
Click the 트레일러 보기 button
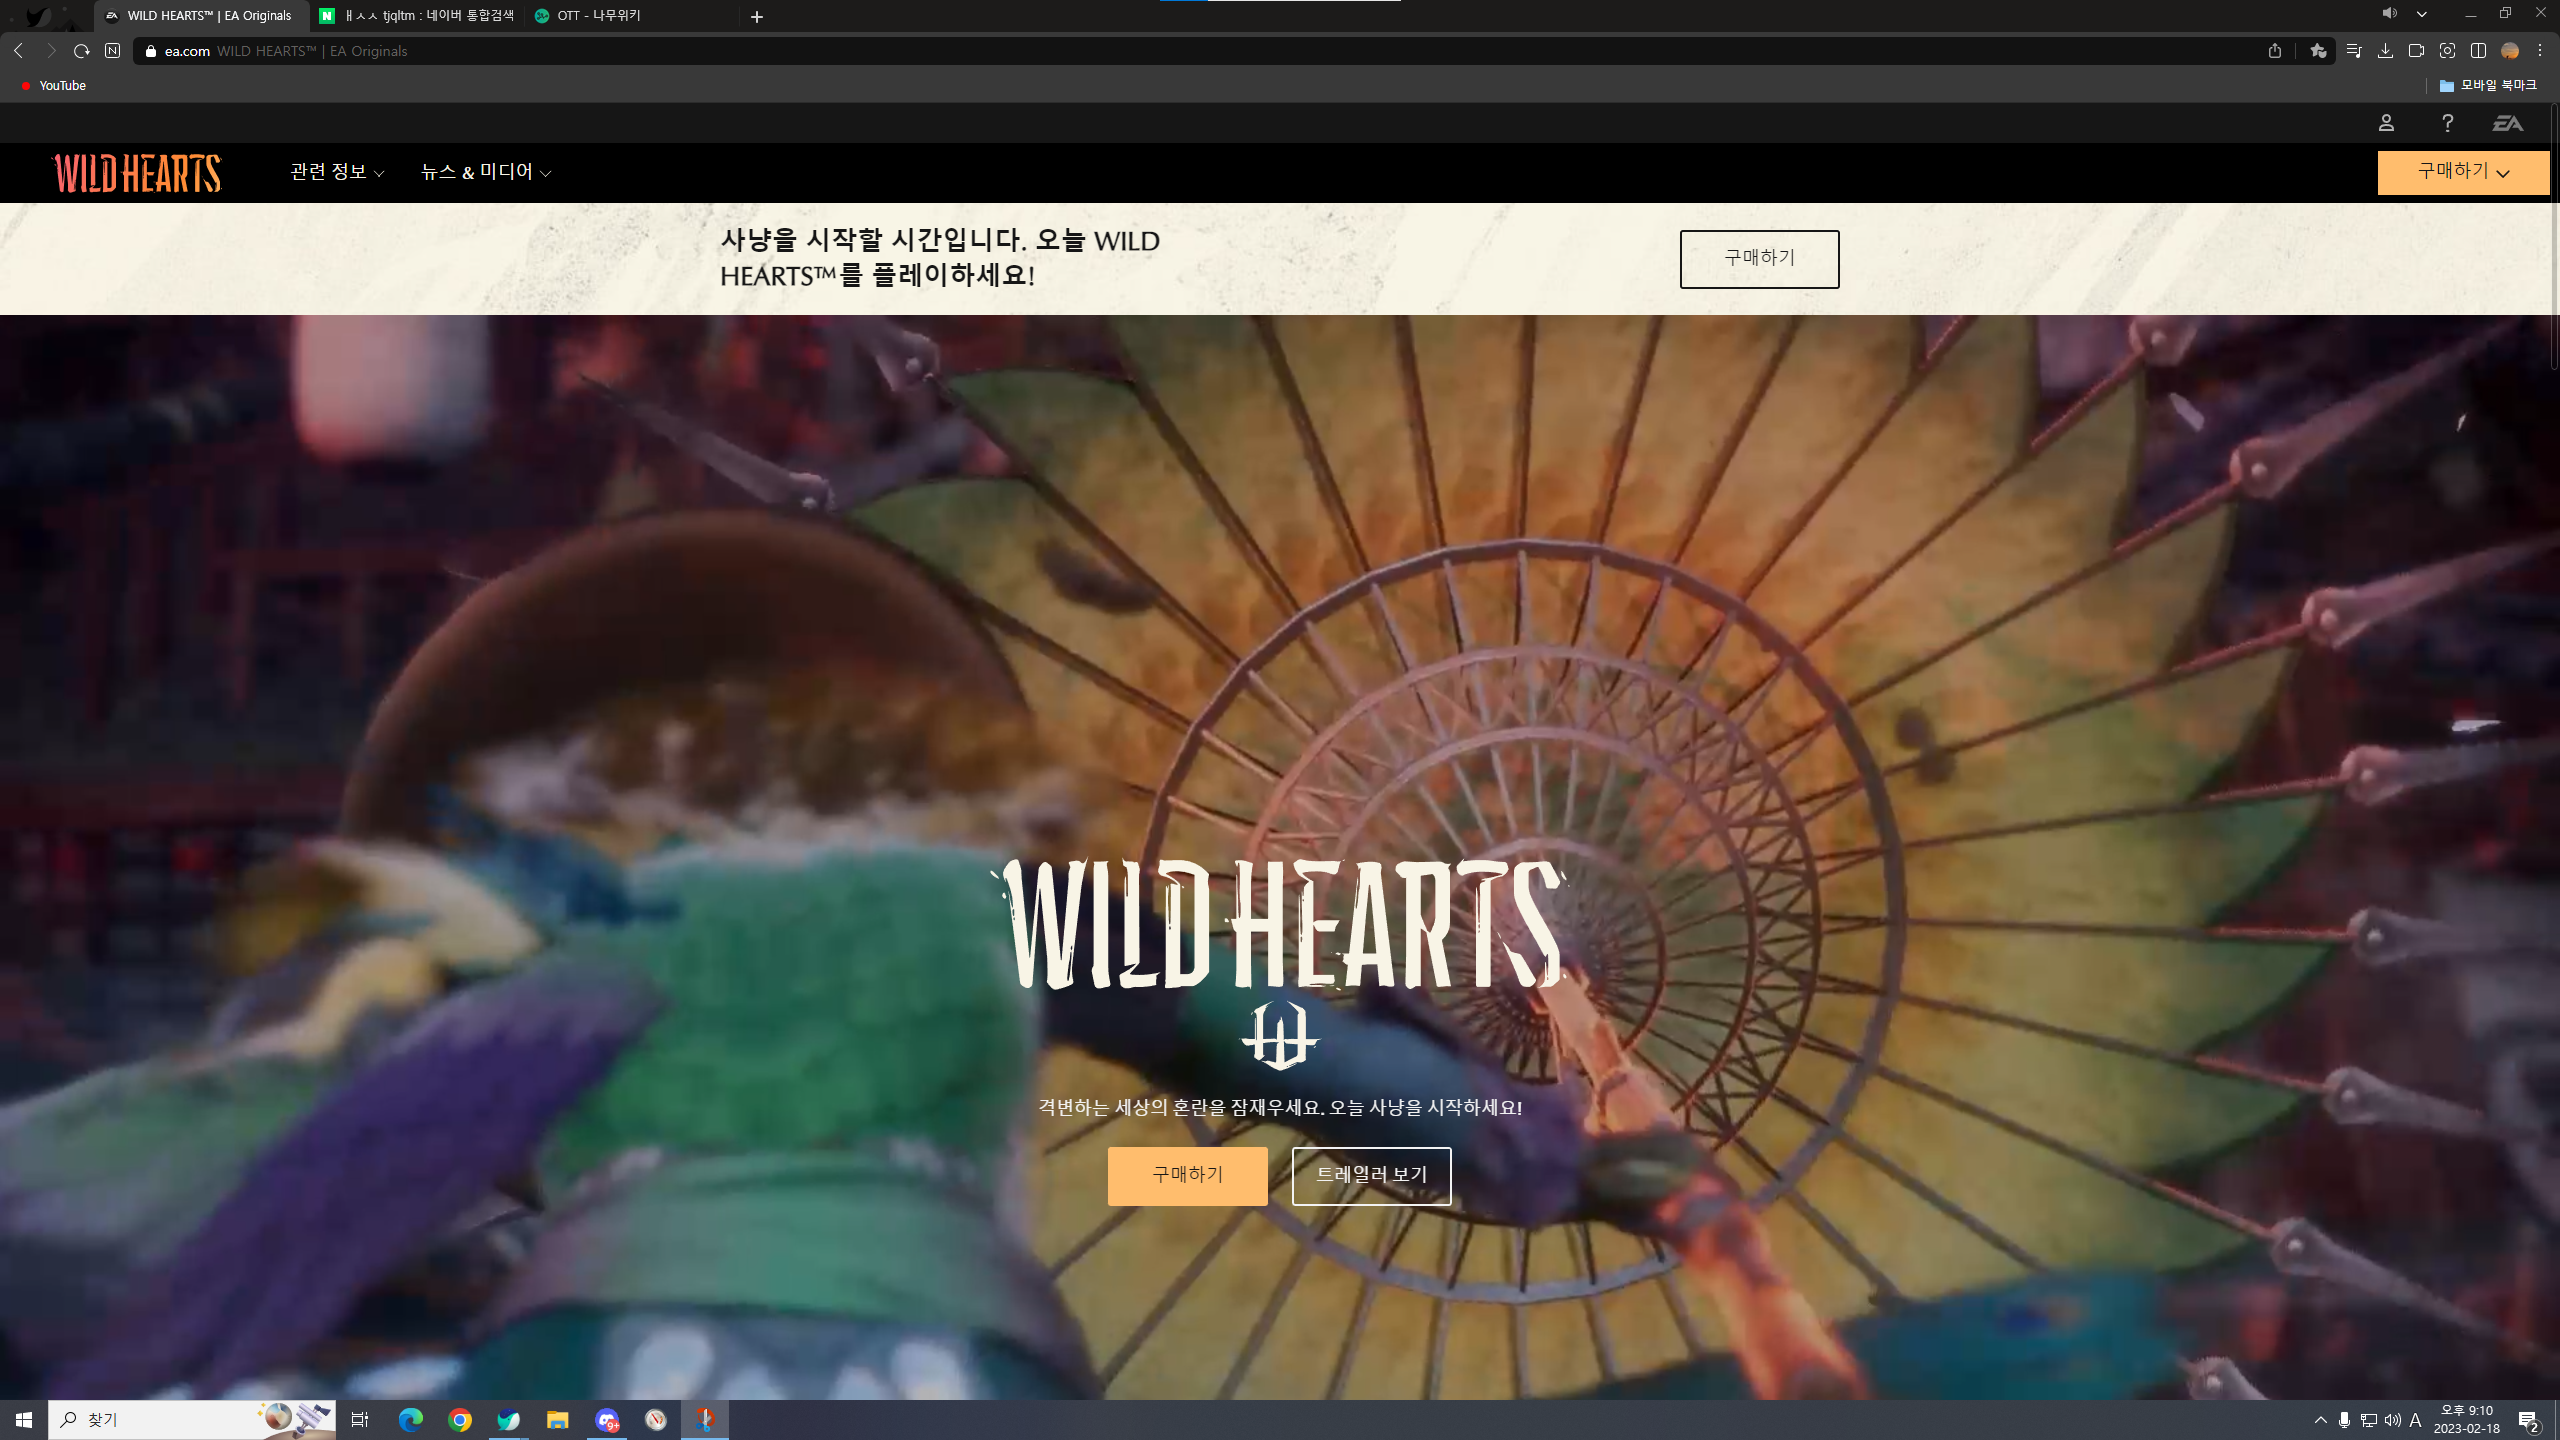coord(1371,1176)
